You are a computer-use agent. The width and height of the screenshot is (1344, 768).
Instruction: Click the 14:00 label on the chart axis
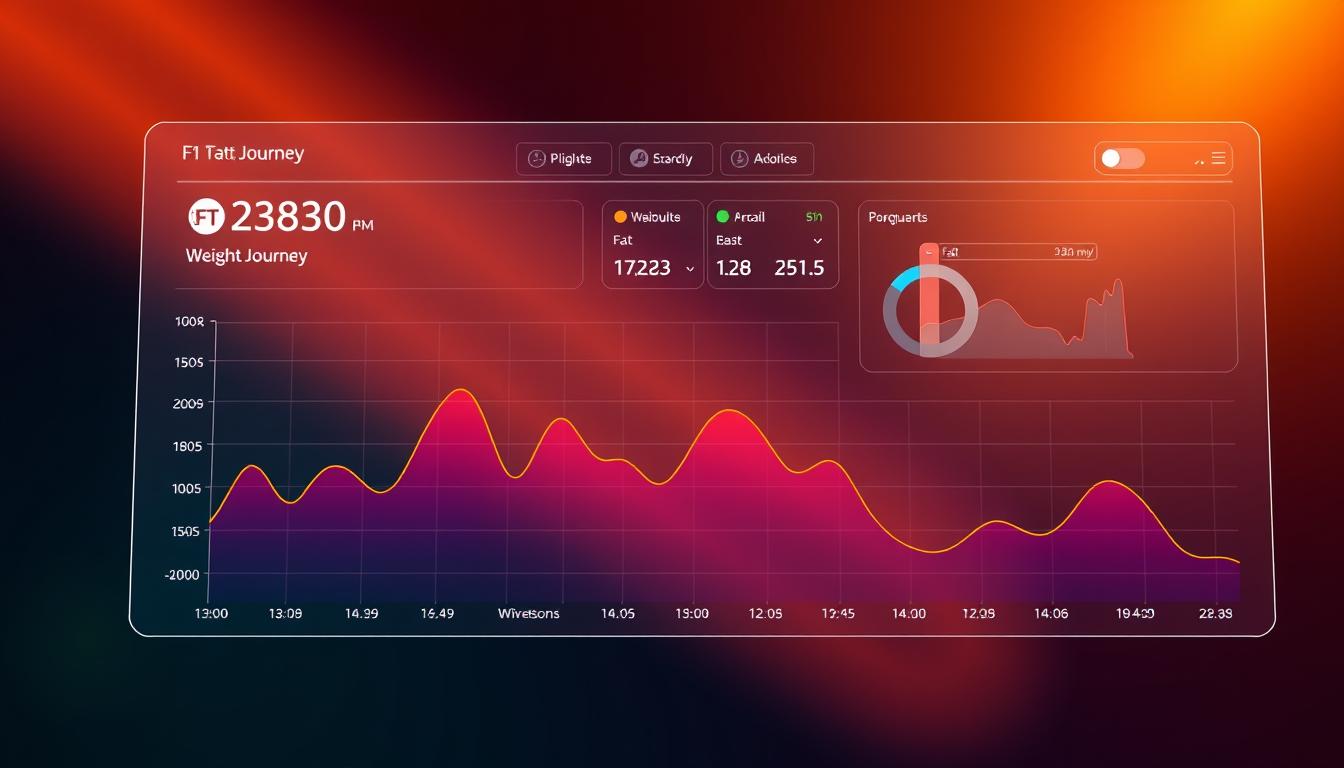click(x=908, y=613)
